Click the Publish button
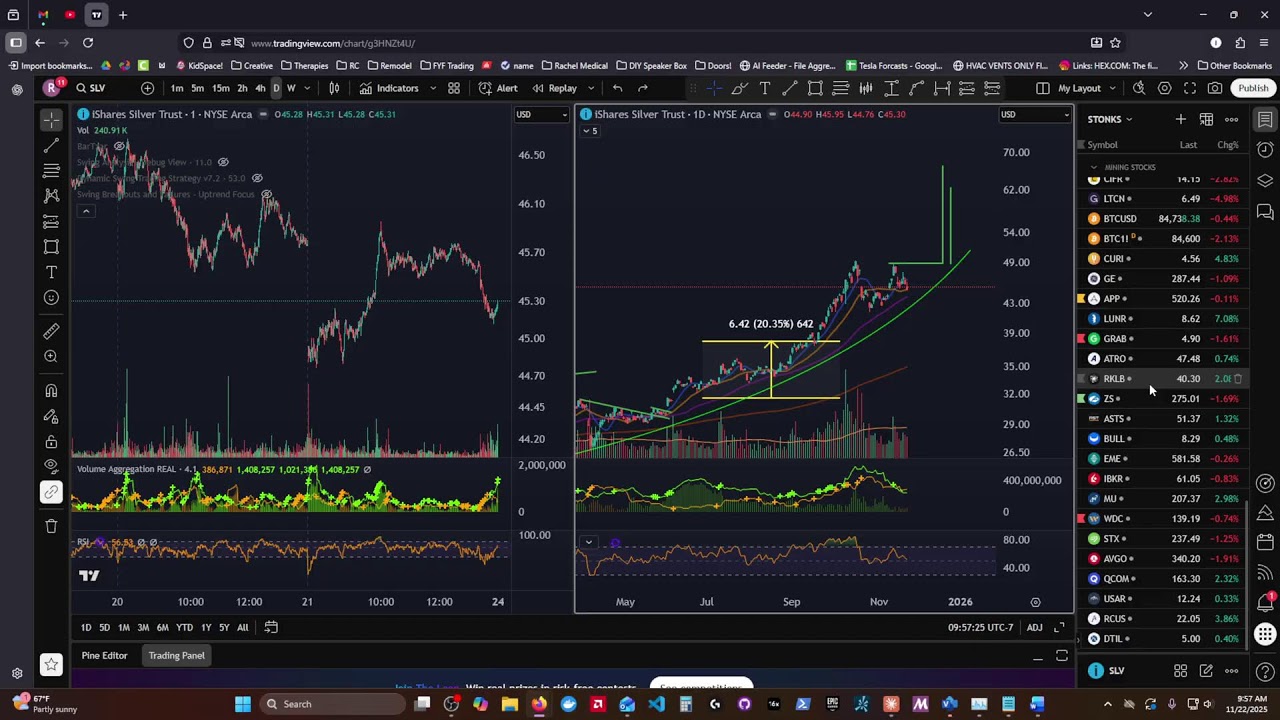 click(1253, 88)
